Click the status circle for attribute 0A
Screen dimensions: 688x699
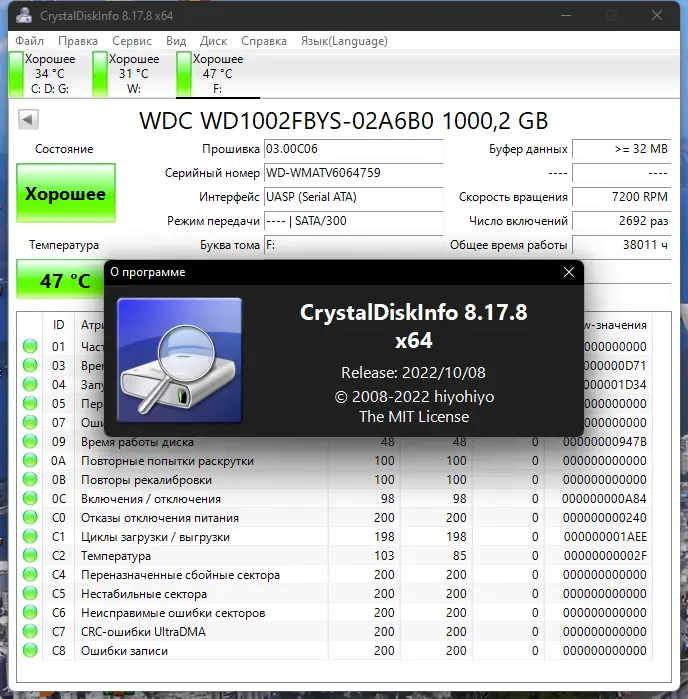(30, 461)
